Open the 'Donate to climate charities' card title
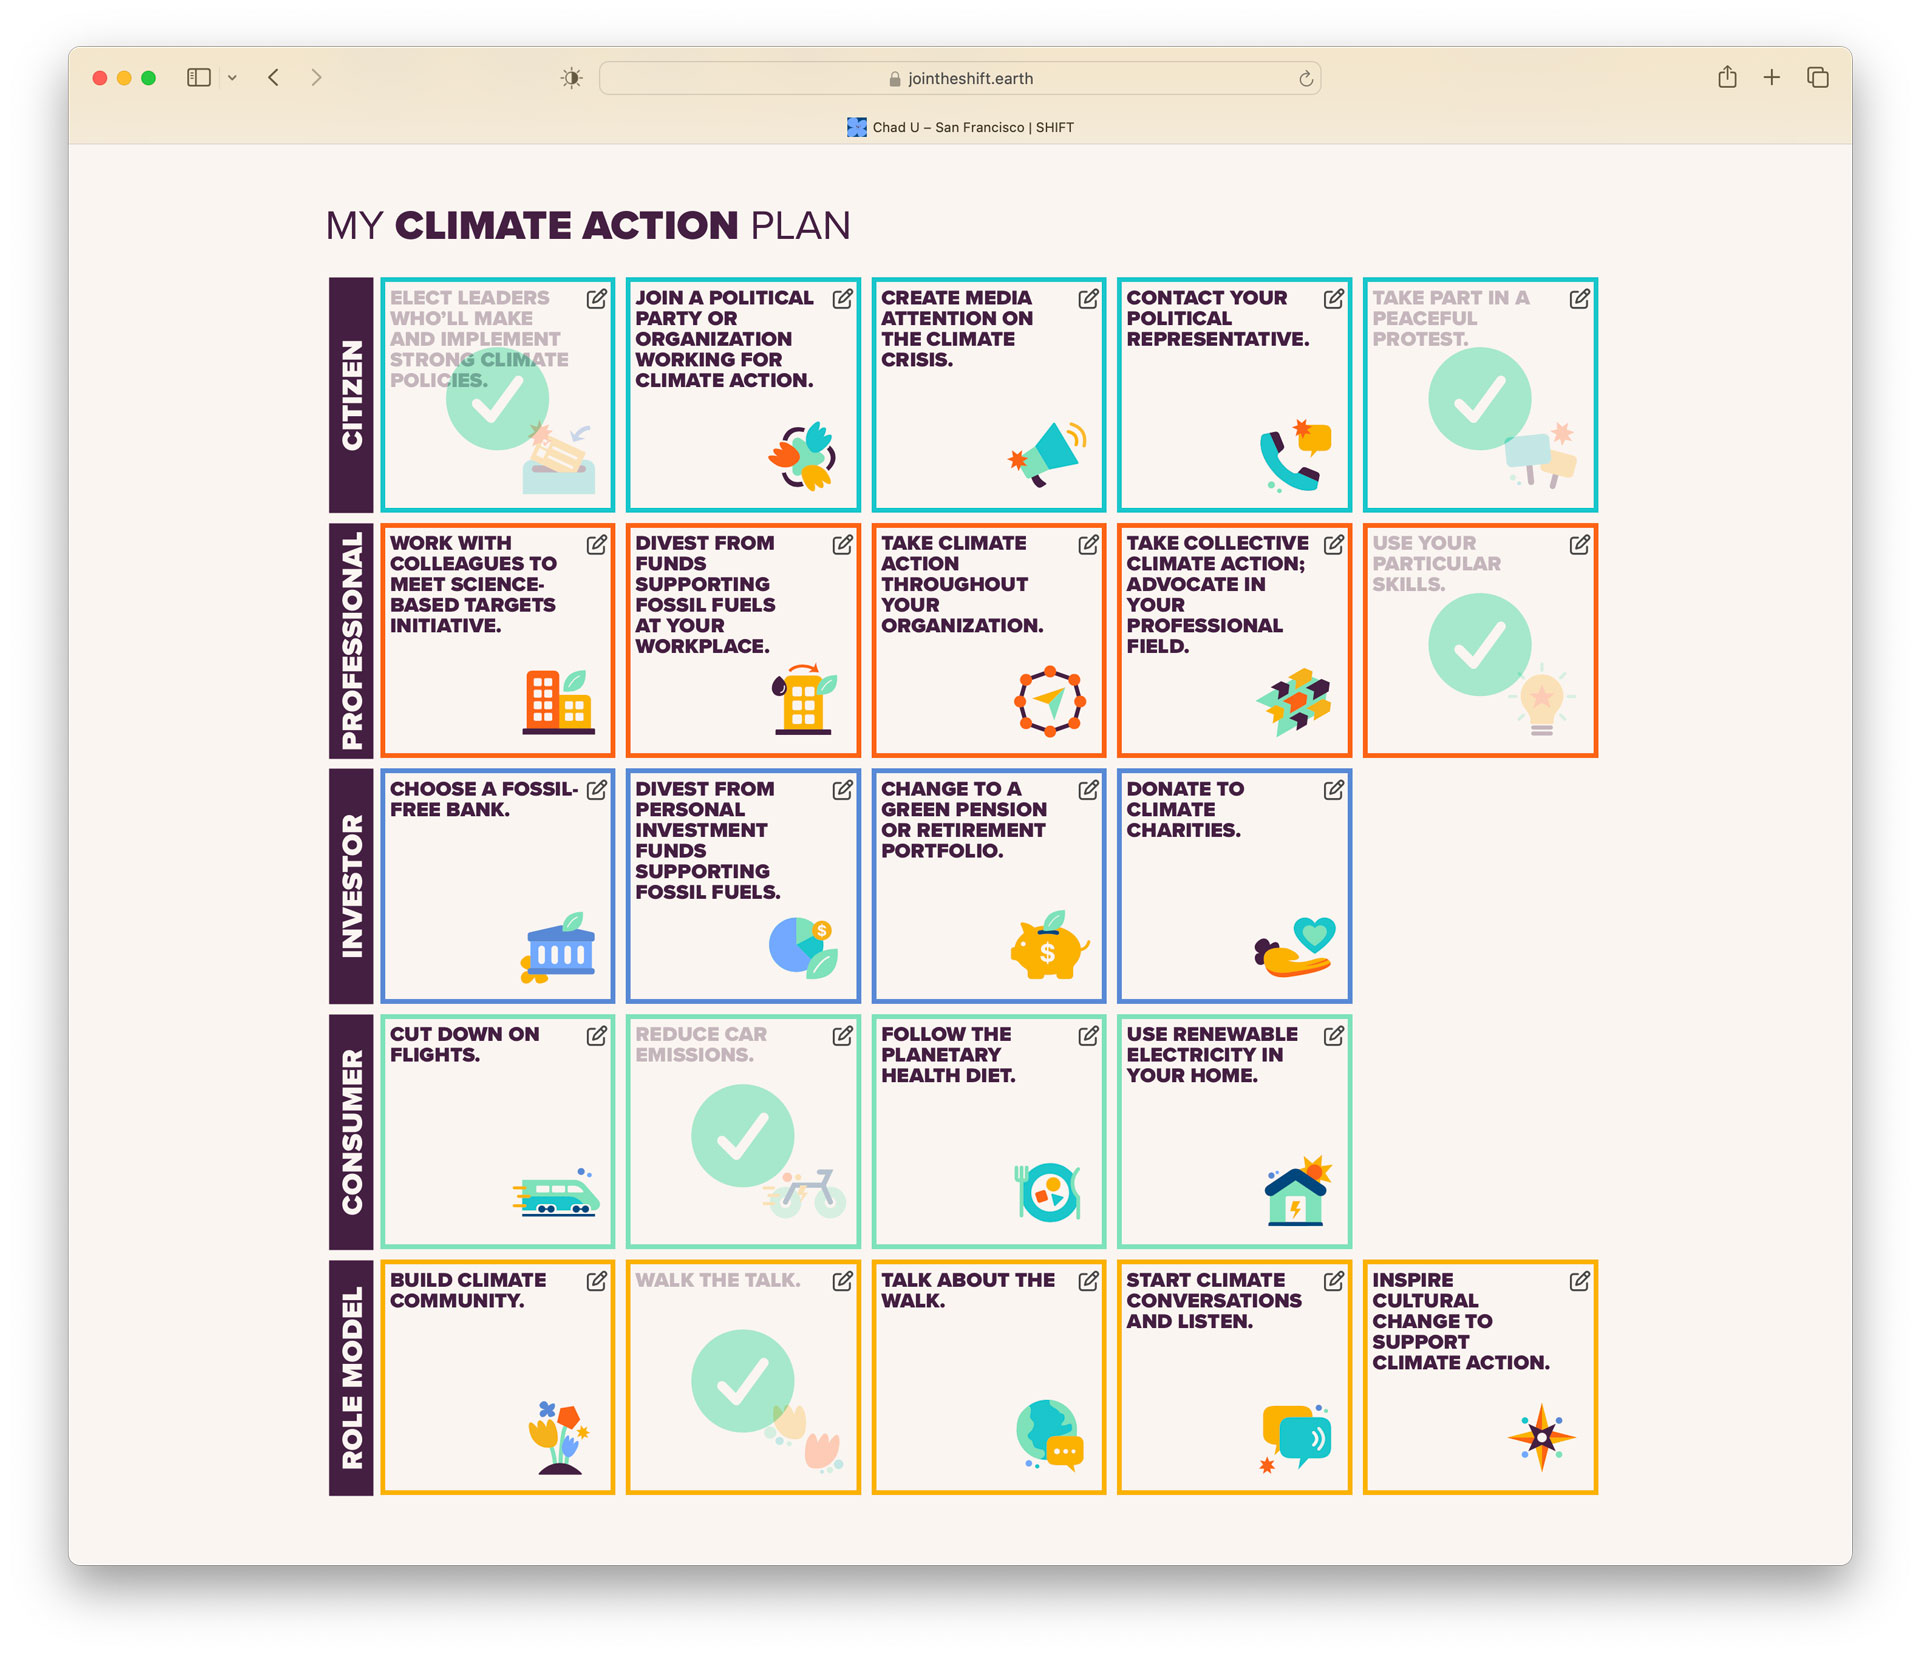Screen dimensions: 1920x1655 [x=1185, y=809]
